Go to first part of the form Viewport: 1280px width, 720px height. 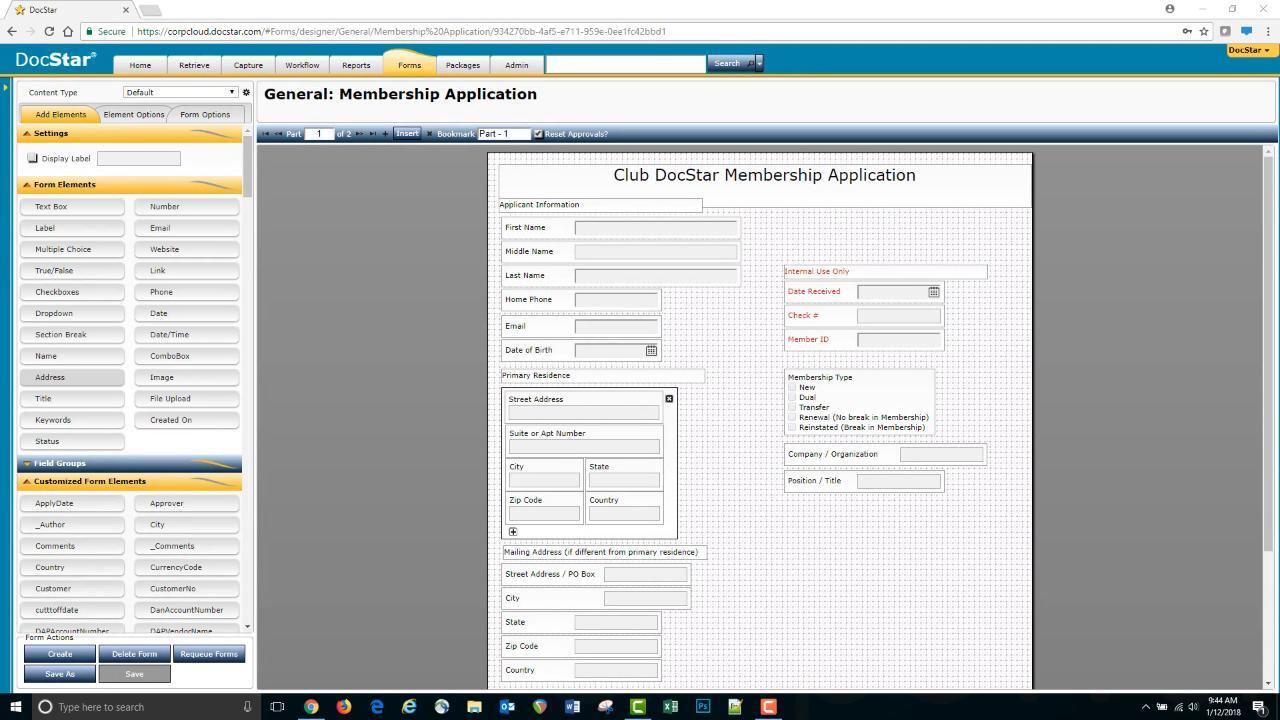(265, 134)
